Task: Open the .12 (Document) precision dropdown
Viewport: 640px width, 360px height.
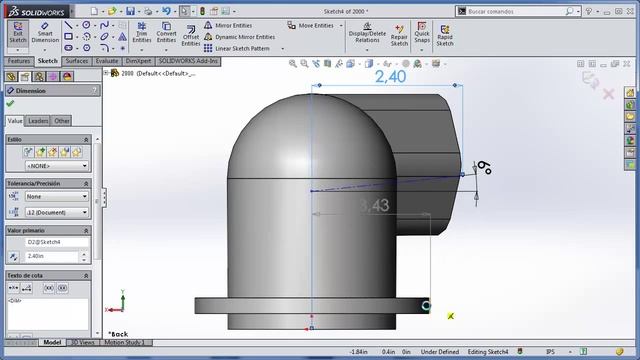Action: coord(56,212)
